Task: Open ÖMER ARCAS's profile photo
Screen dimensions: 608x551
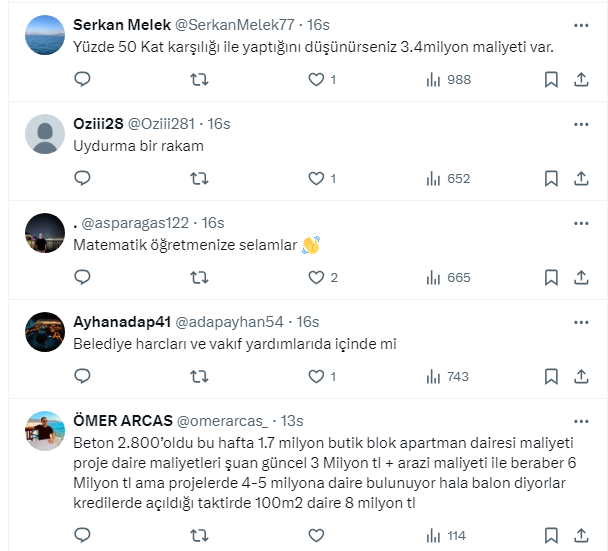Action: pos(45,431)
